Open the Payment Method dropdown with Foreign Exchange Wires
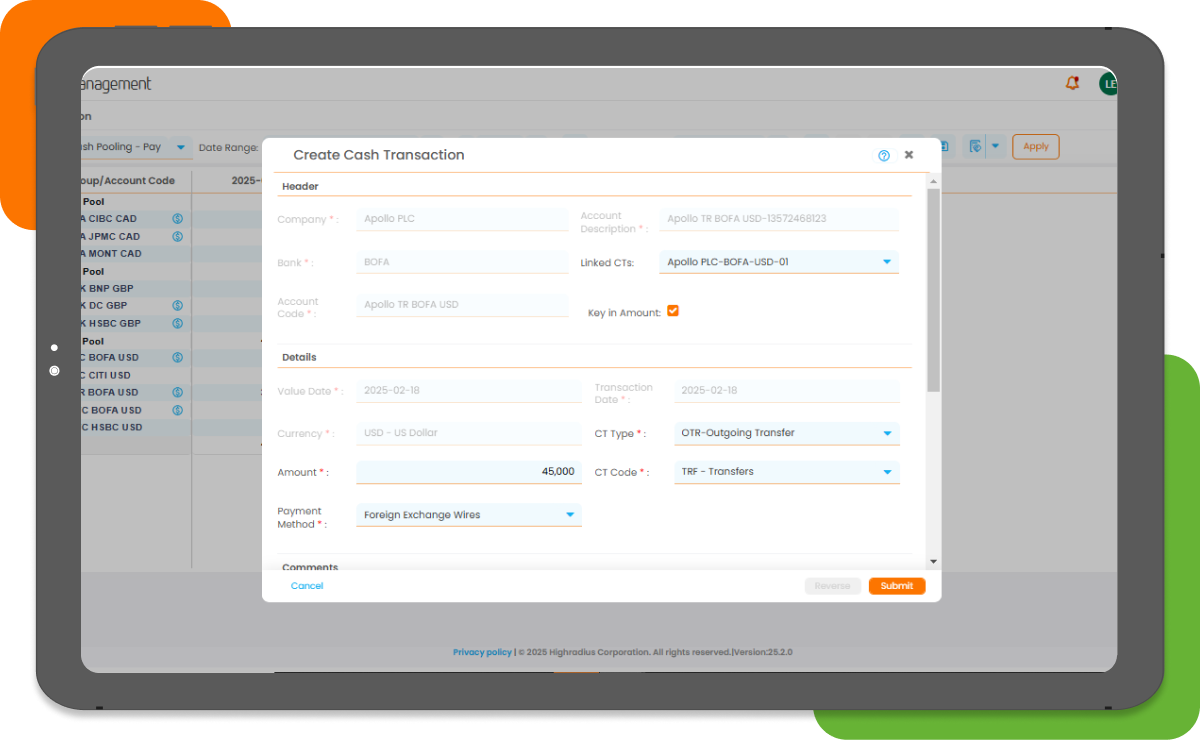 pos(468,515)
